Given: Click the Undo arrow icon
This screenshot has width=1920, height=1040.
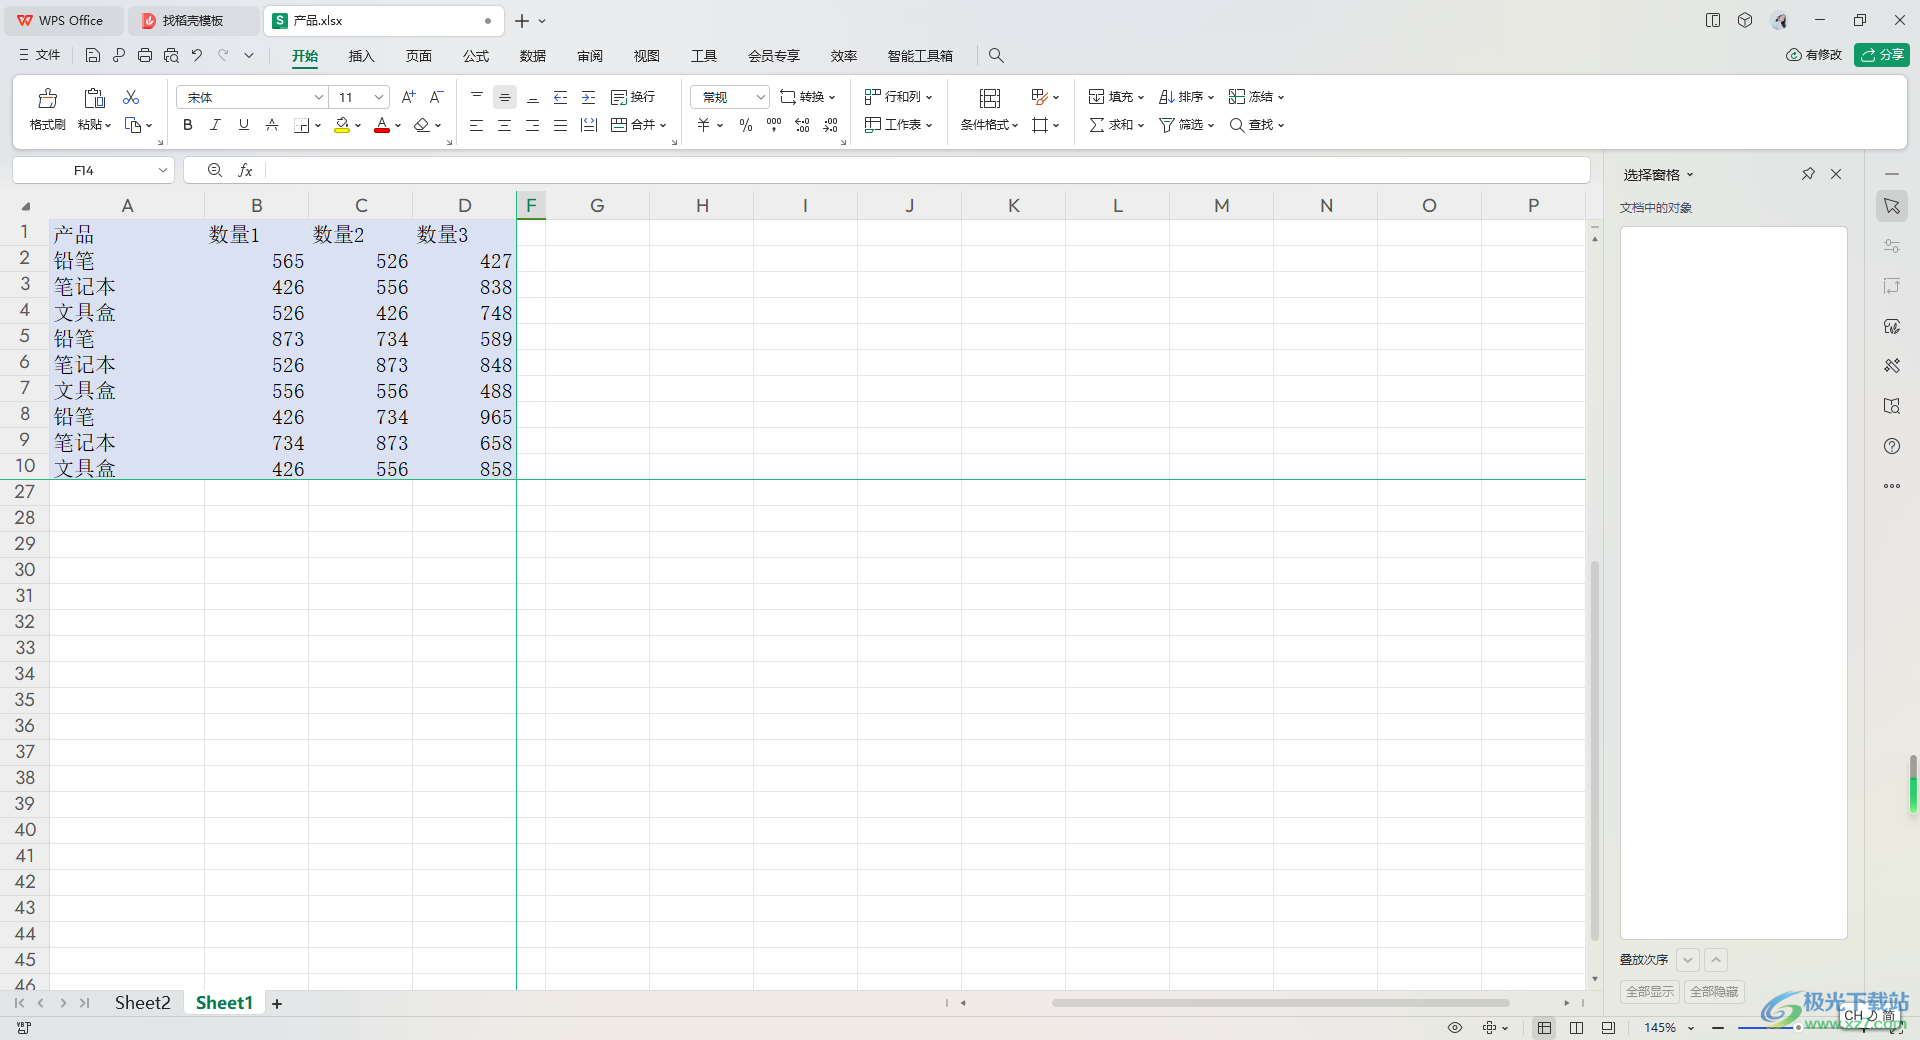Looking at the screenshot, I should coord(197,55).
